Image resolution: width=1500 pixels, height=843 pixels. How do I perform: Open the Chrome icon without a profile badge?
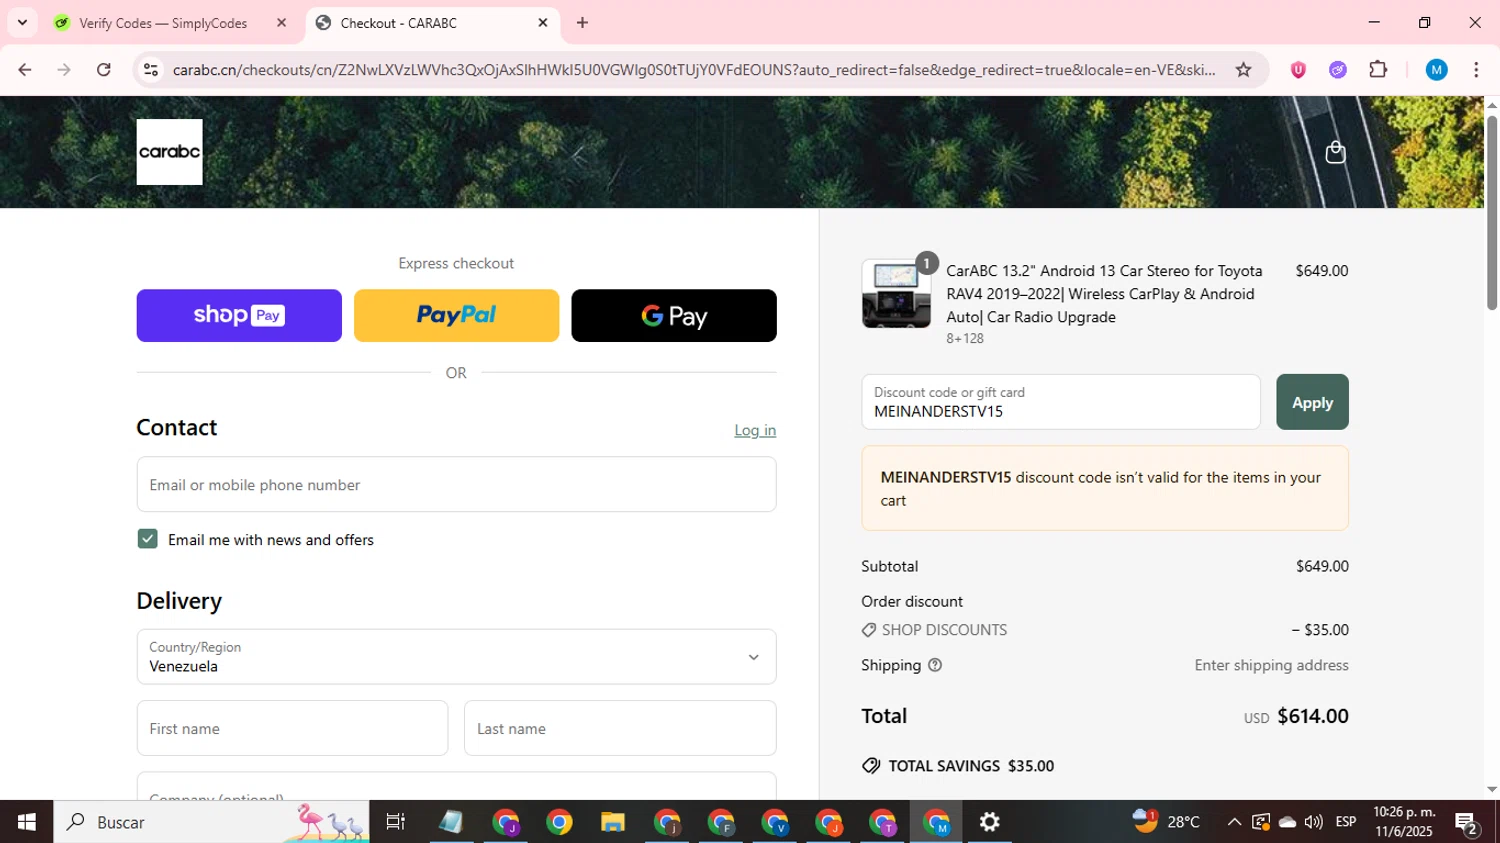click(x=559, y=822)
